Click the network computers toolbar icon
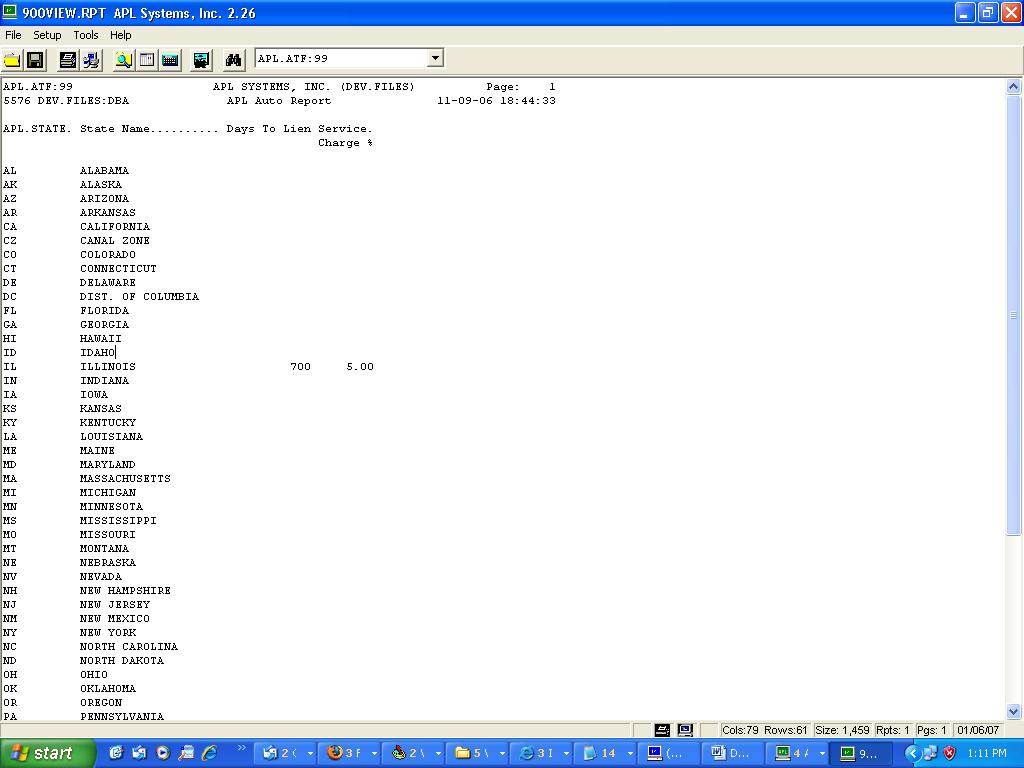The image size is (1024, 768). [x=91, y=60]
